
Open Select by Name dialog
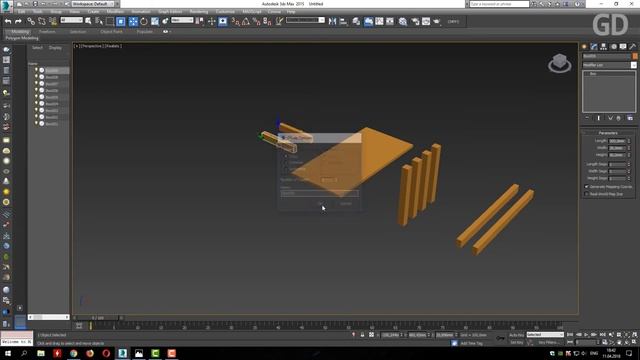[99, 21]
